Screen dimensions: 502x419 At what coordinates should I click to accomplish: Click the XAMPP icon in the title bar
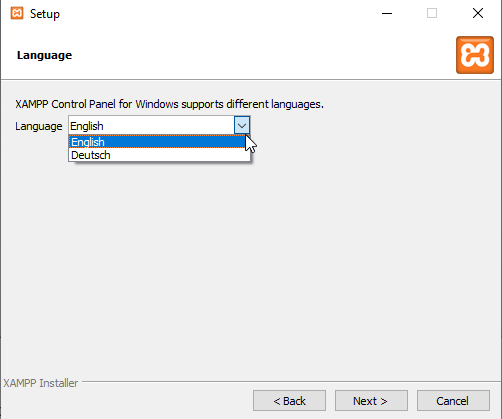coord(17,13)
